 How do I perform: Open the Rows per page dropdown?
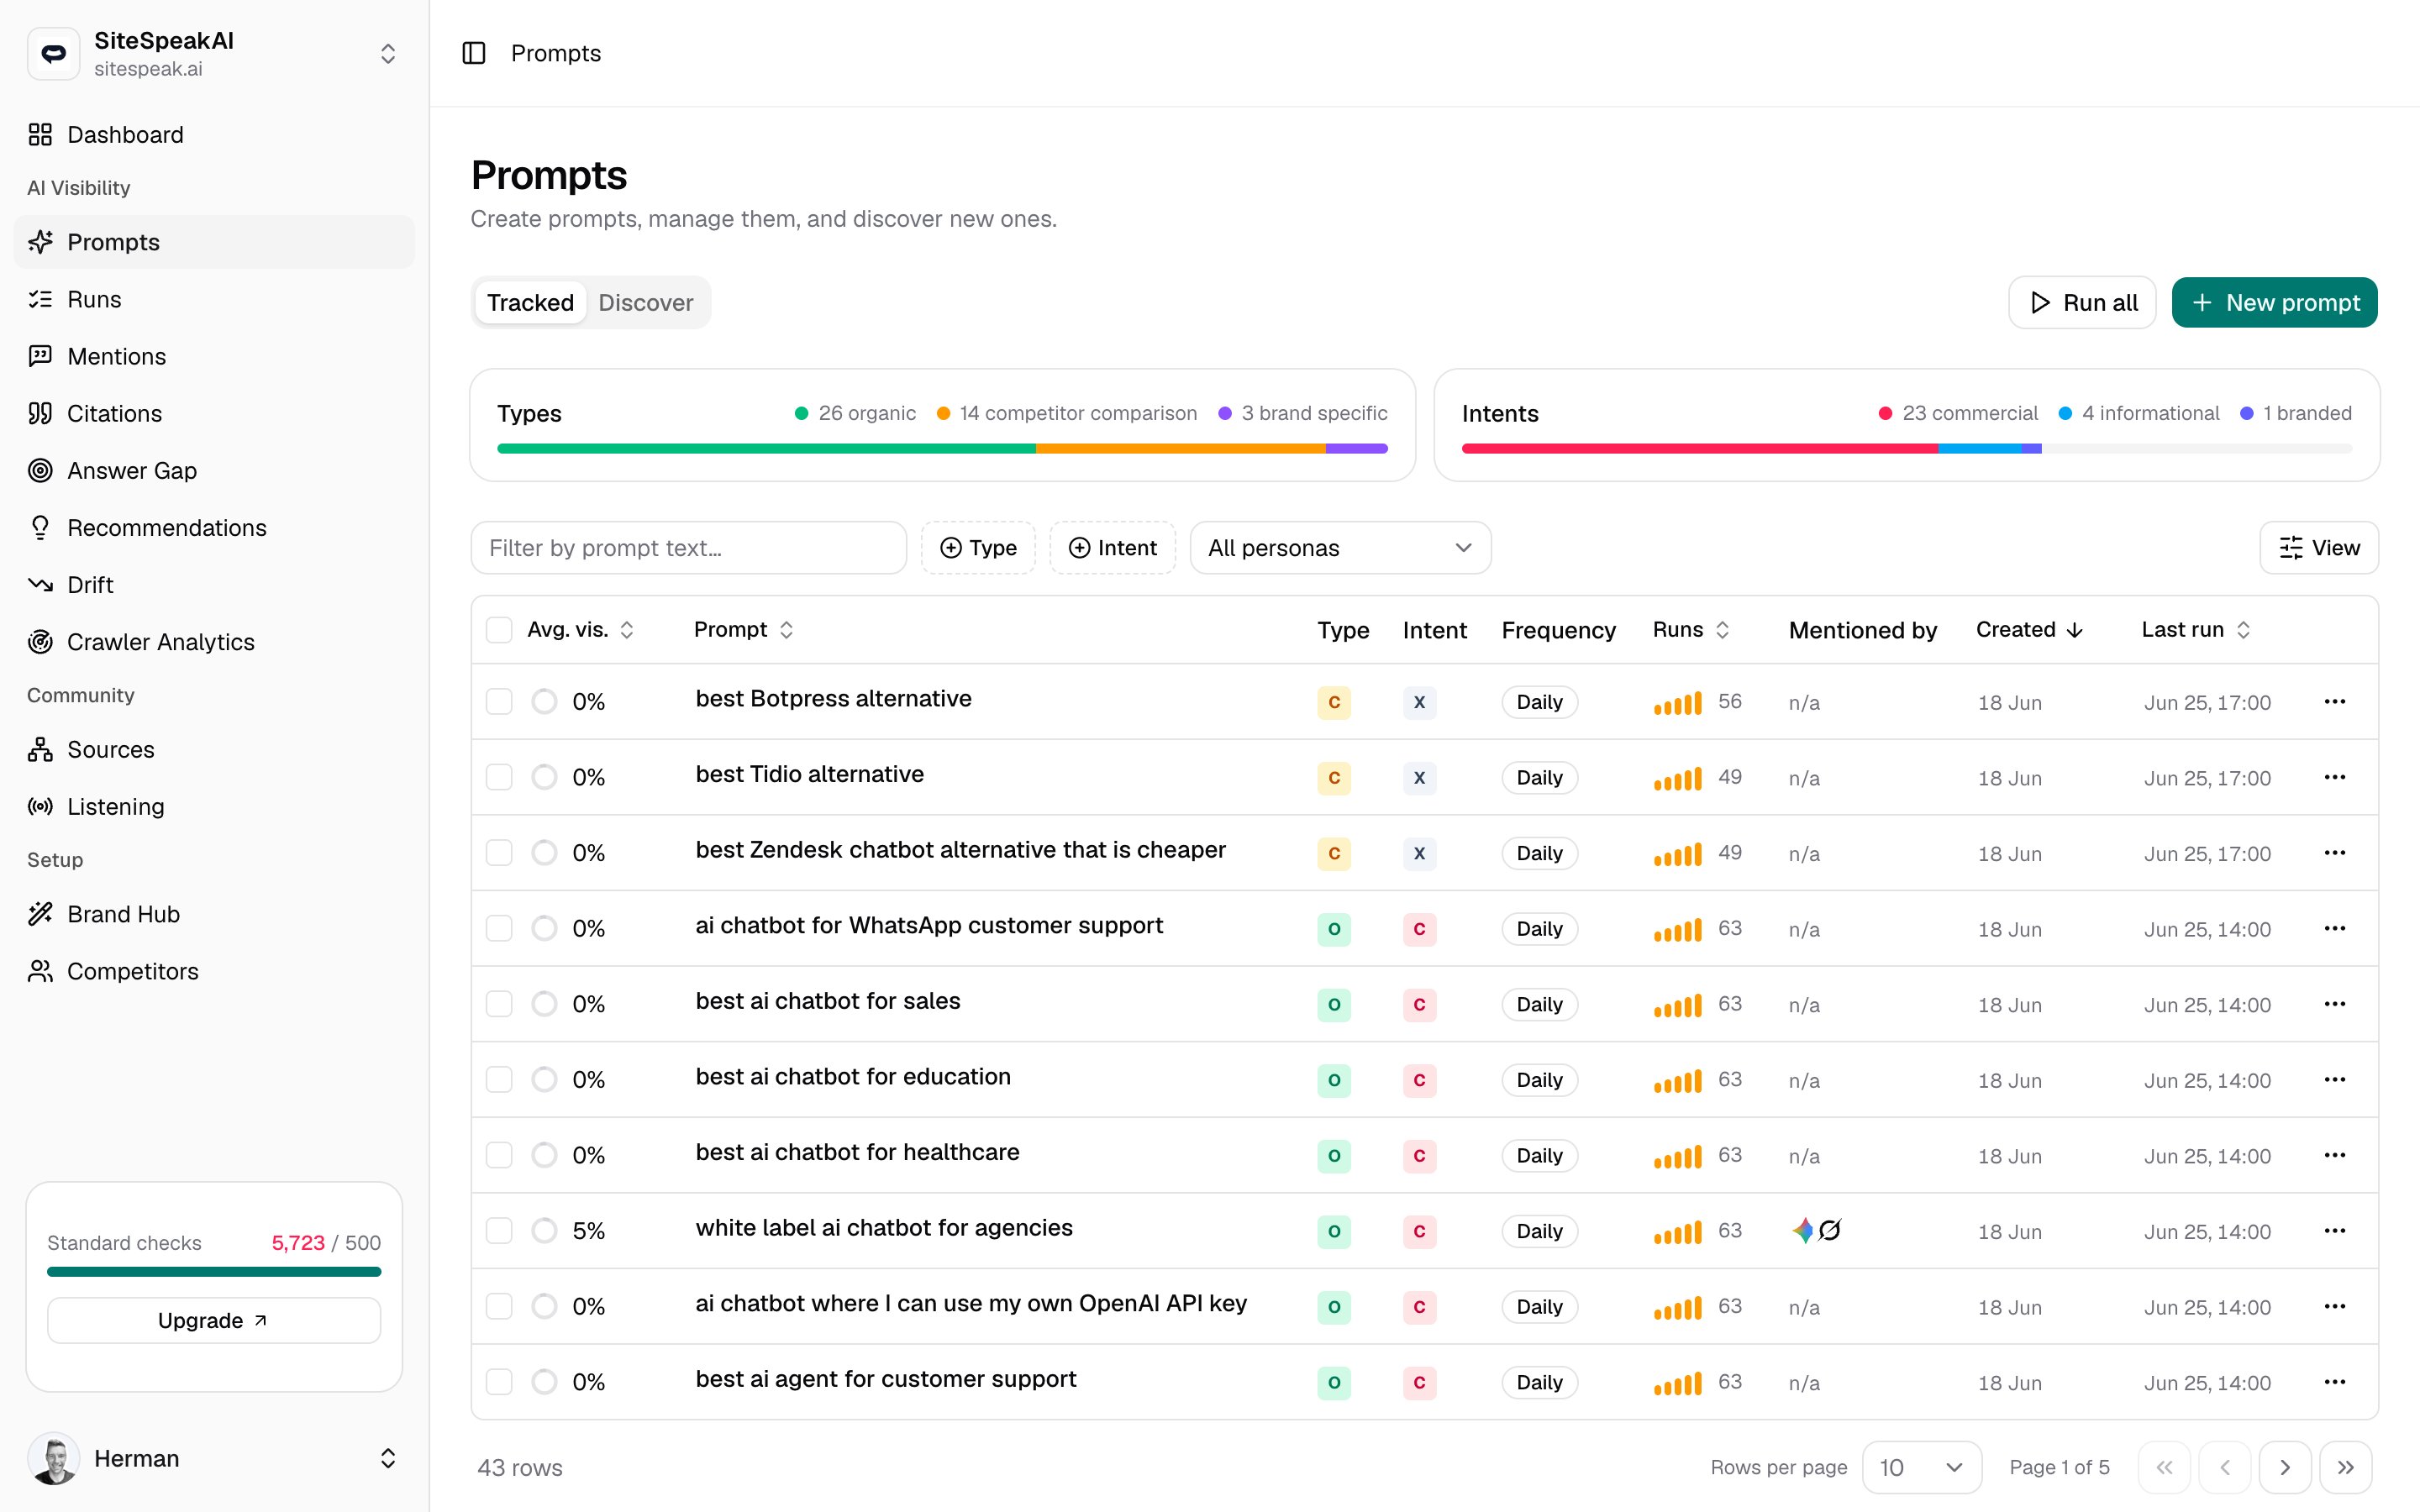click(1922, 1467)
